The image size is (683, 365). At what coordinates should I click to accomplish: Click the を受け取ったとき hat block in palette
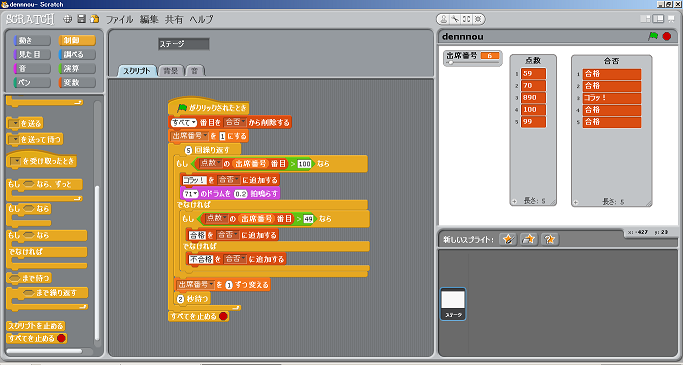pyautogui.click(x=42, y=160)
